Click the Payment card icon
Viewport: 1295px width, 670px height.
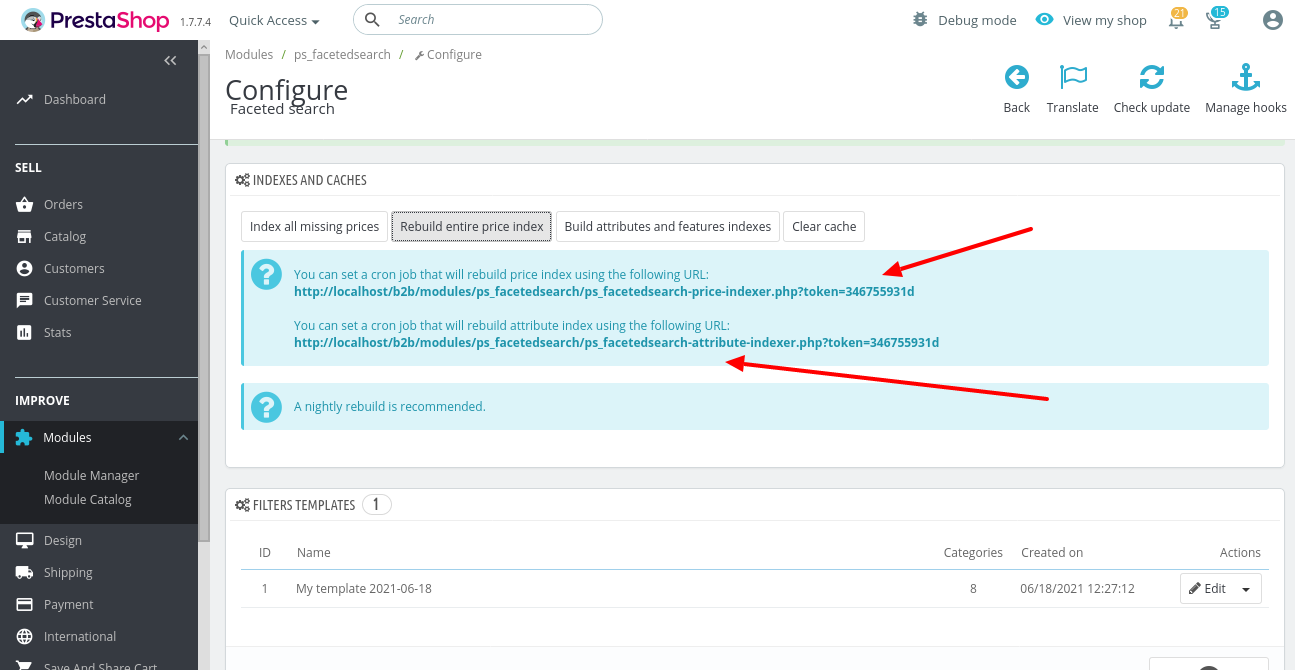tap(24, 604)
